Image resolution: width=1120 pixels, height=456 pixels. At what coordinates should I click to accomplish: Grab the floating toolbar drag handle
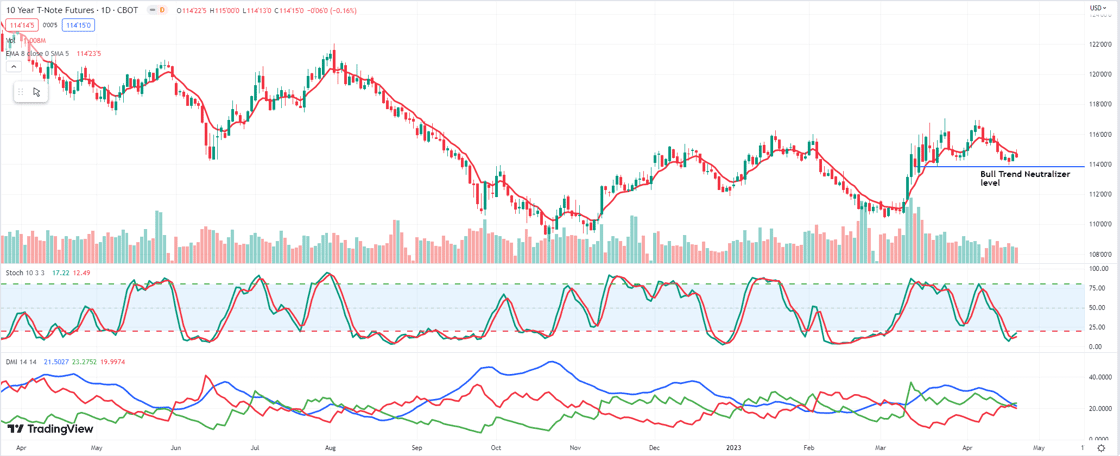(x=21, y=92)
